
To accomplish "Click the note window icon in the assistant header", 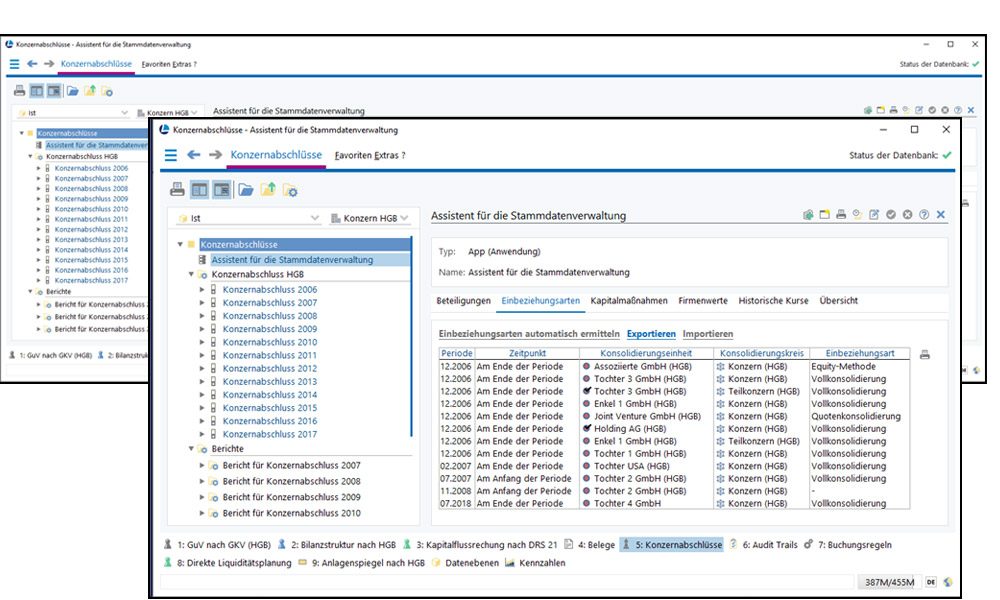I will tap(825, 215).
